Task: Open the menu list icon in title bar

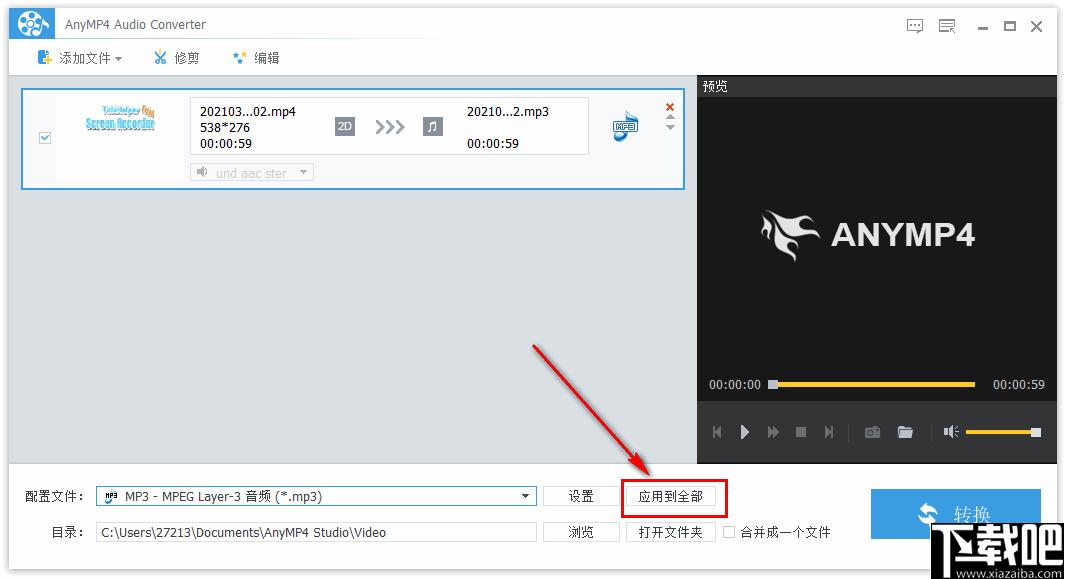Action: click(947, 26)
